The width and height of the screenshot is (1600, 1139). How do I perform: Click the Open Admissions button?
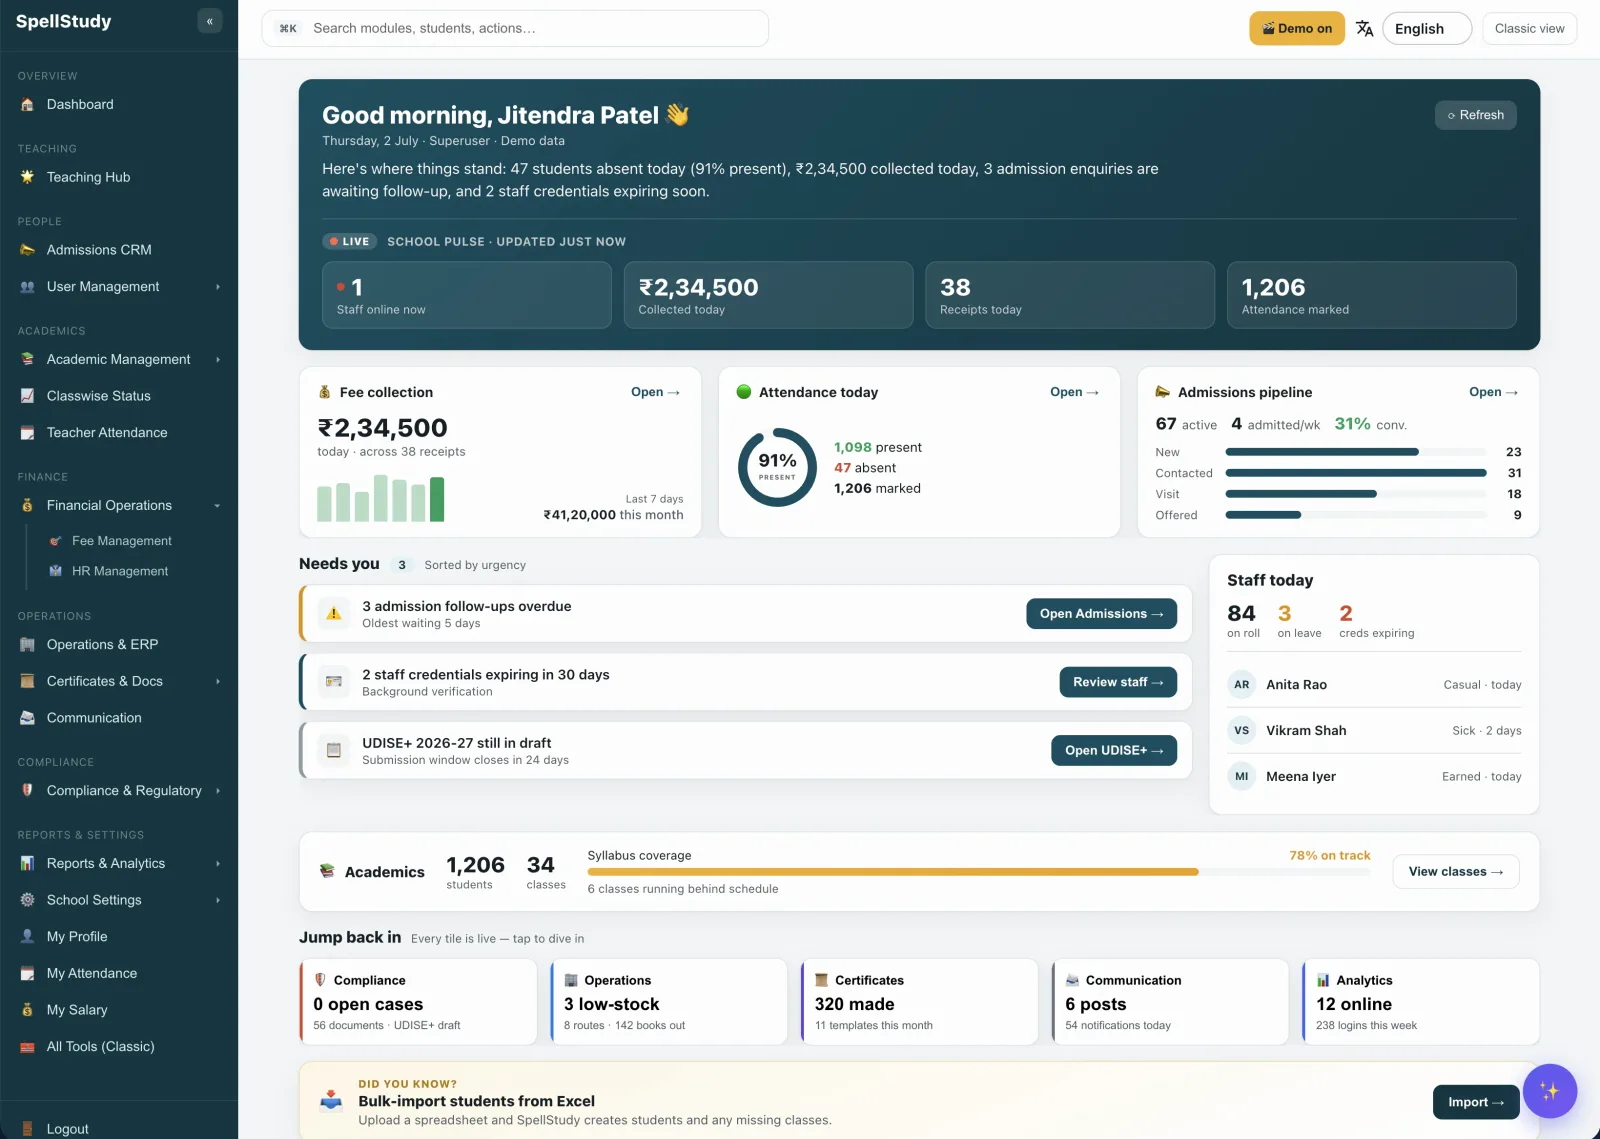[x=1101, y=614]
